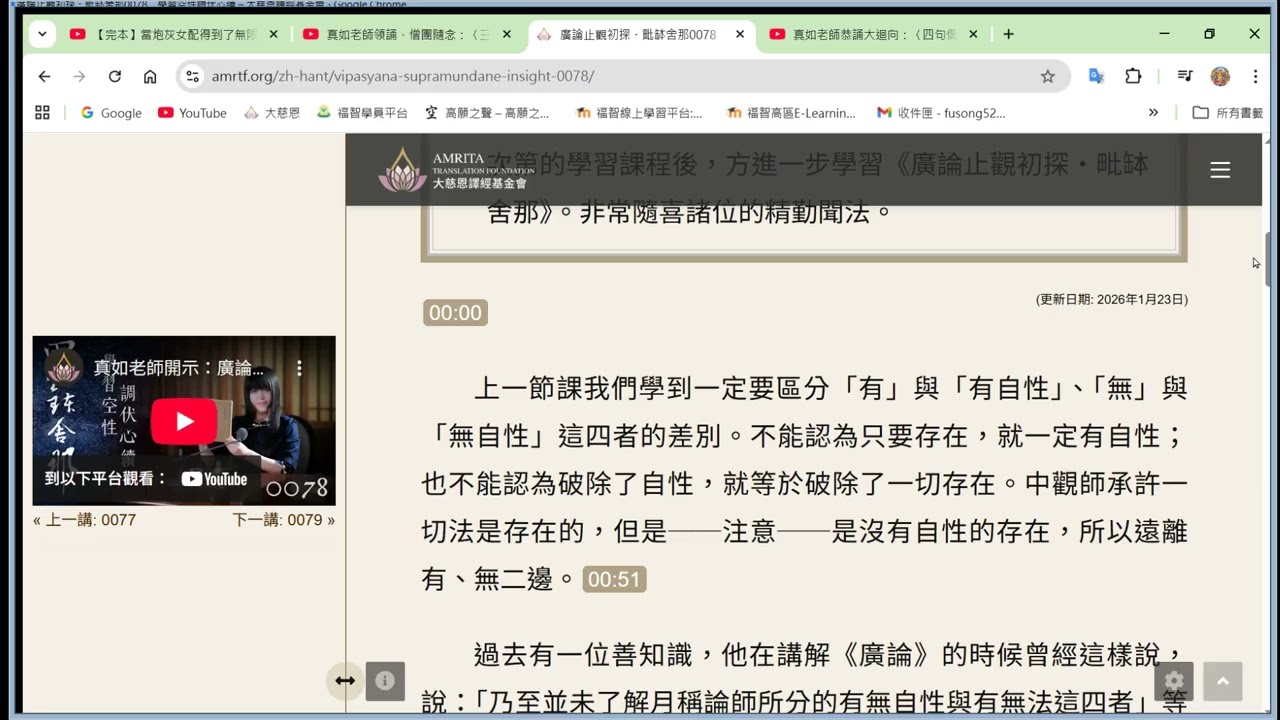Open the Chrome three-dot menu
Screen dimensions: 1280x720
(1255, 76)
